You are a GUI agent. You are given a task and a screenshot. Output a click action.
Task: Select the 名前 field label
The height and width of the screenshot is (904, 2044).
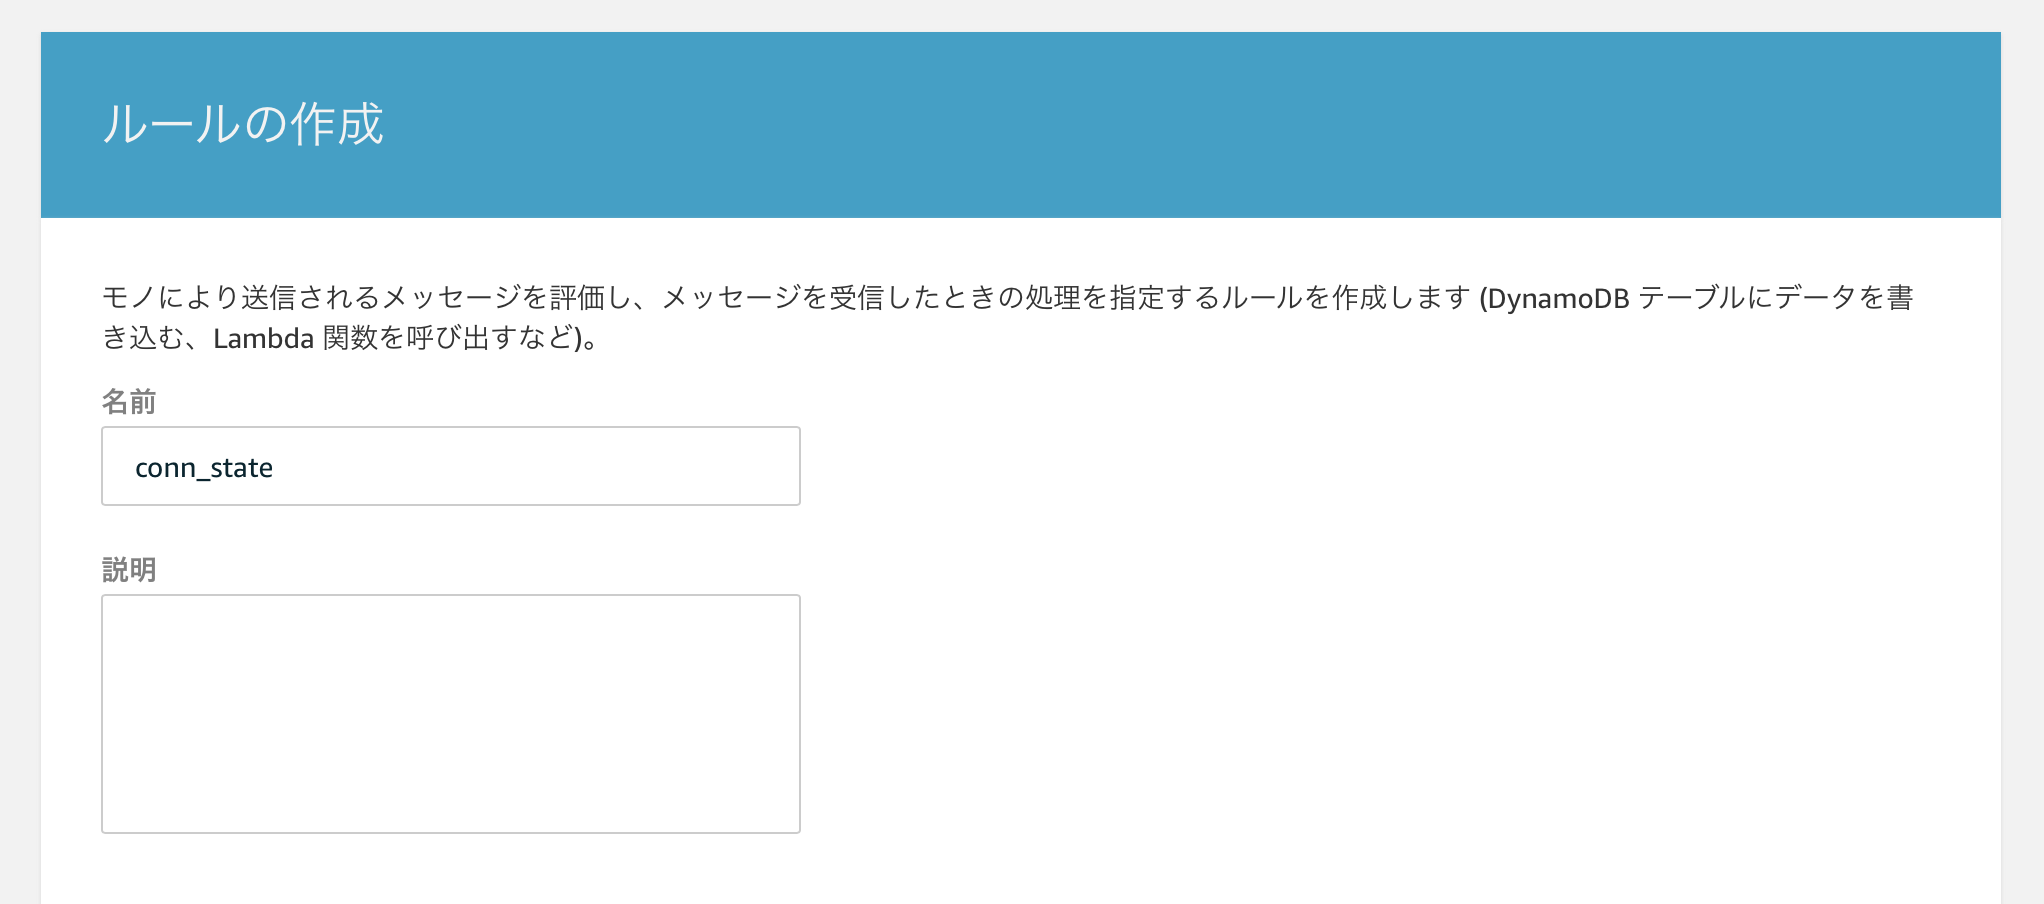click(129, 402)
